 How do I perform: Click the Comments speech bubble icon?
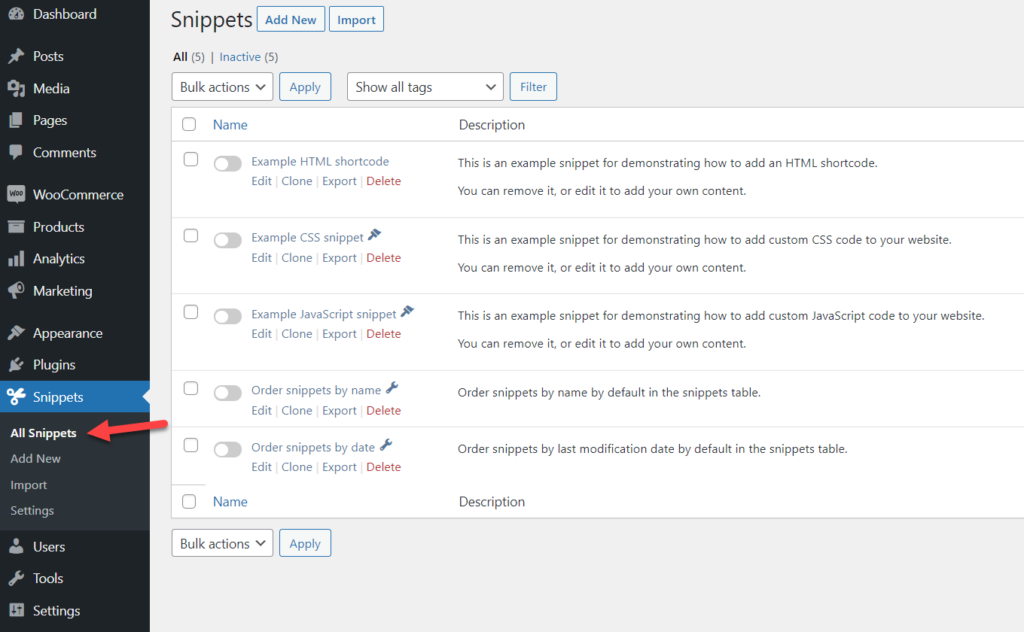click(16, 152)
